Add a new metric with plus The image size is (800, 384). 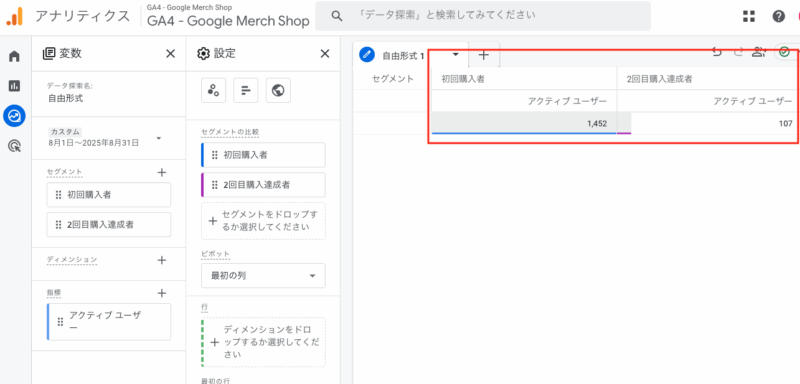tap(162, 293)
